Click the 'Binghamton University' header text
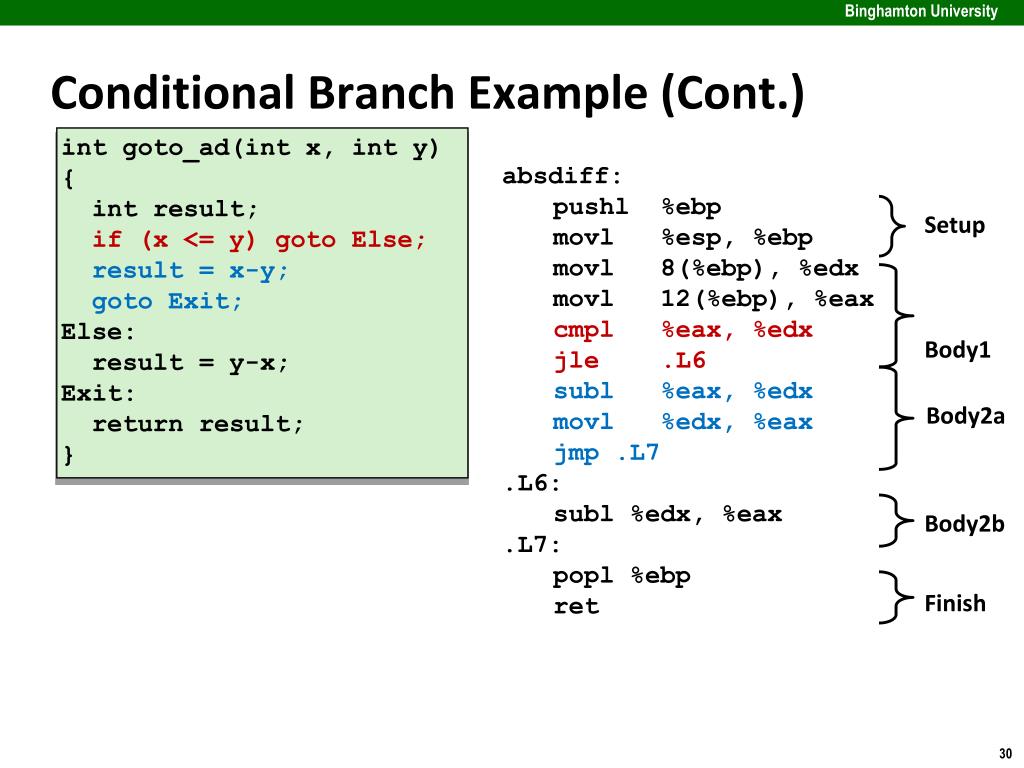The height and width of the screenshot is (768, 1024). click(x=921, y=11)
